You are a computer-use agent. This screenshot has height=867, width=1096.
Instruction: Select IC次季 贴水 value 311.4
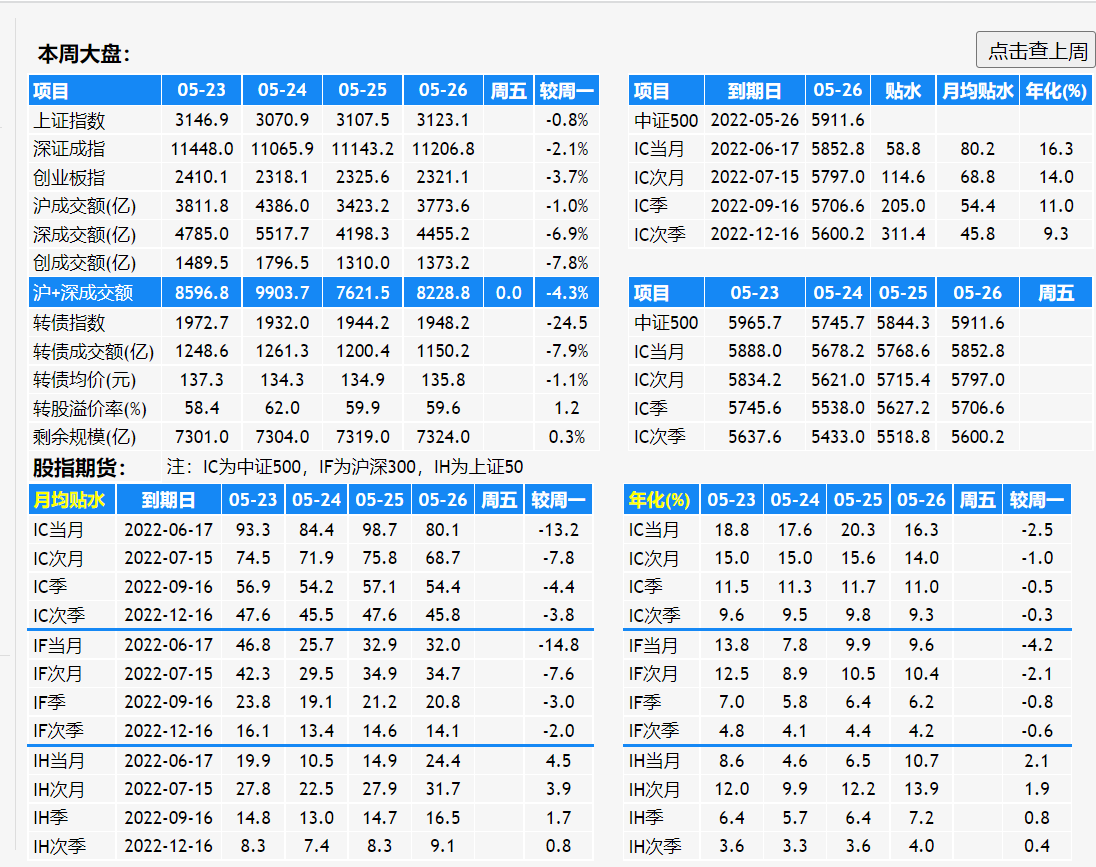903,234
